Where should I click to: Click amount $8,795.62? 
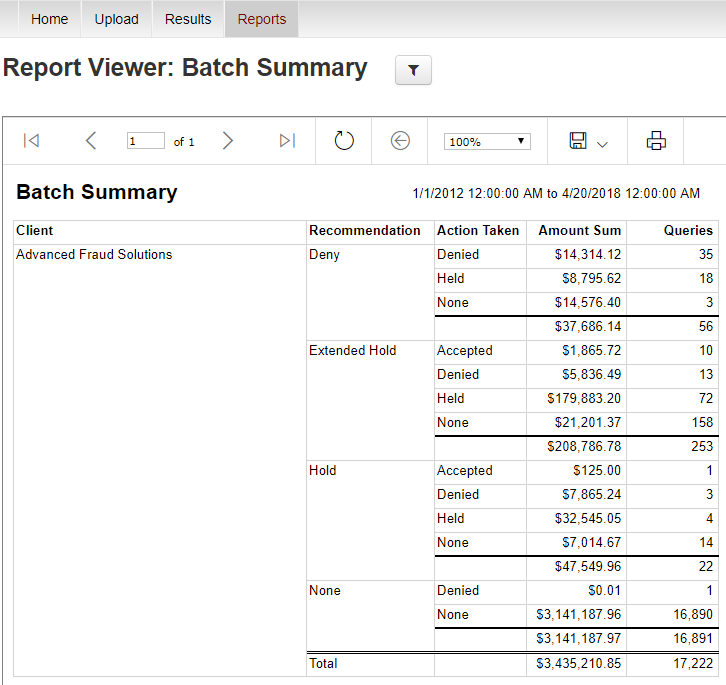pyautogui.click(x=591, y=278)
